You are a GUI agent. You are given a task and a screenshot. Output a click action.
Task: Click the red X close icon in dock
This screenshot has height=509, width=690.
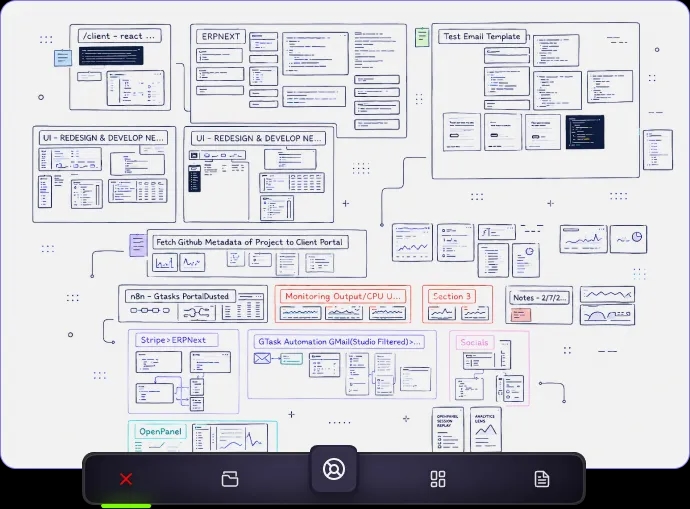click(x=126, y=479)
